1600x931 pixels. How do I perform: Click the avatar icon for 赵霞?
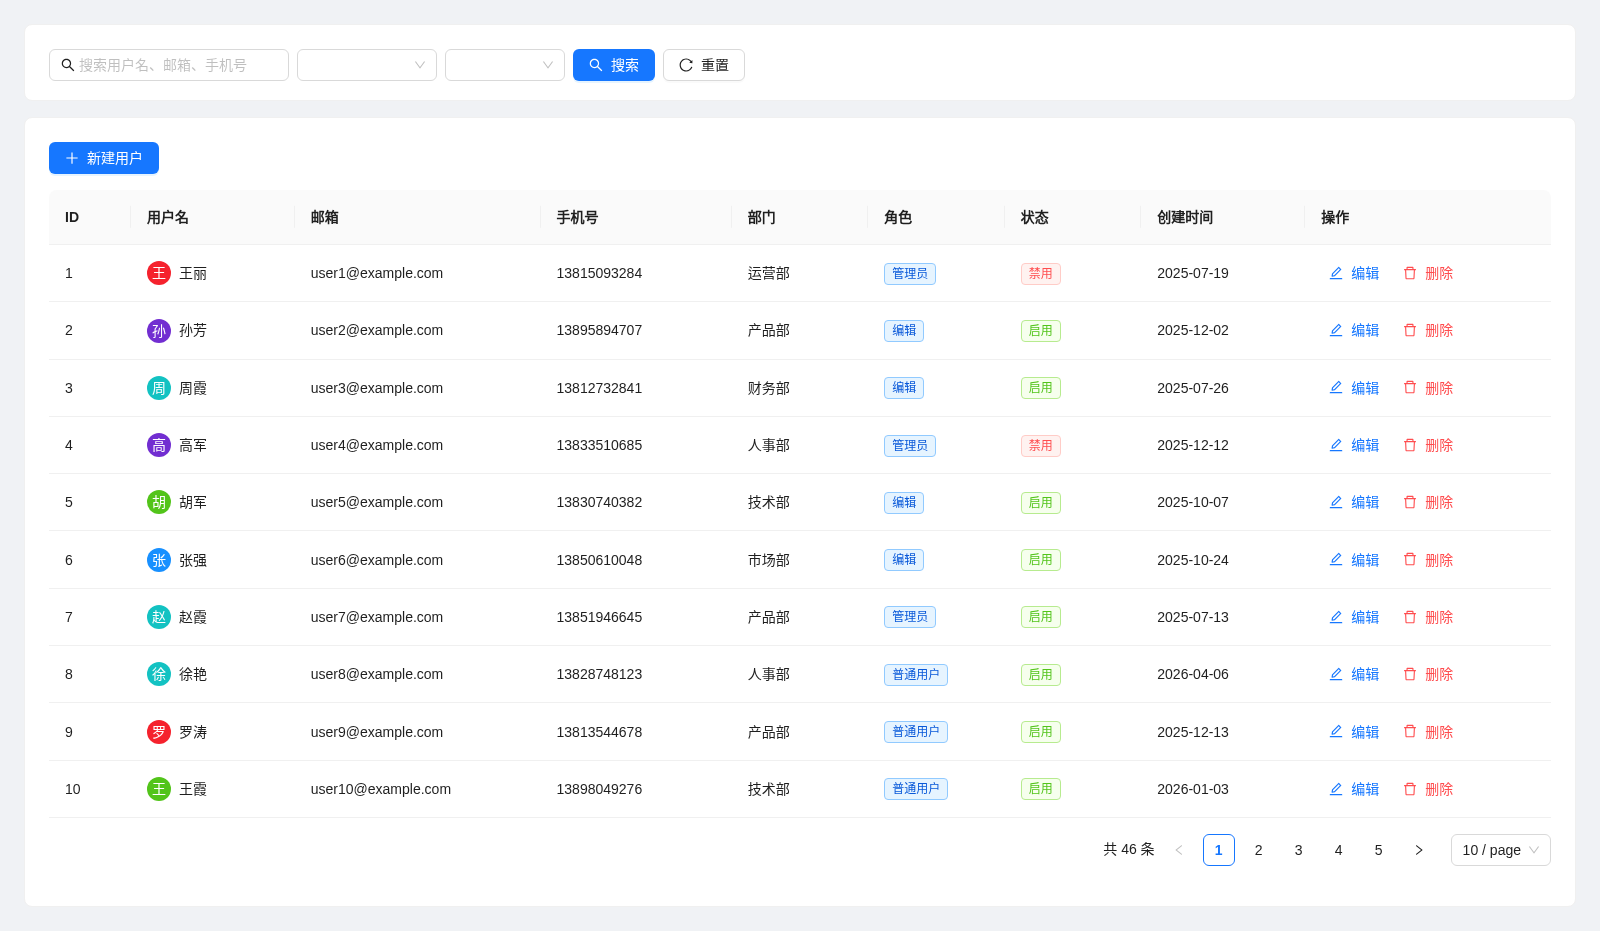click(x=159, y=617)
